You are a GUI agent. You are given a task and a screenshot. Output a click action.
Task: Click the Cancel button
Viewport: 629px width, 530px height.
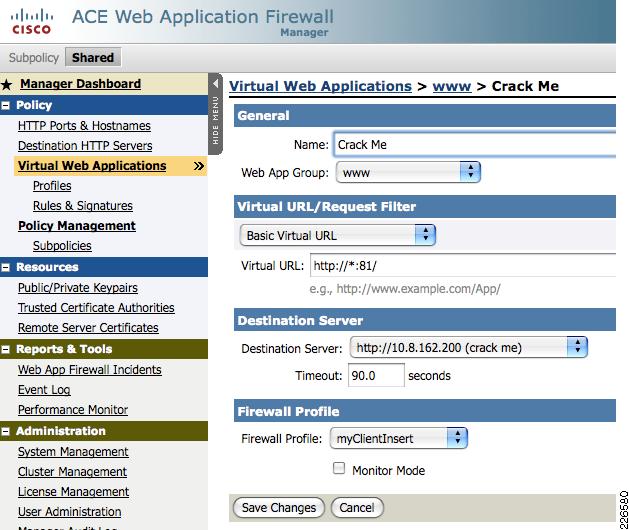click(357, 508)
